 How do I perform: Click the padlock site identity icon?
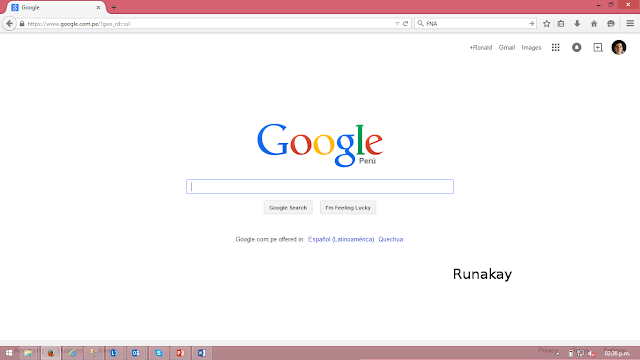click(22, 24)
